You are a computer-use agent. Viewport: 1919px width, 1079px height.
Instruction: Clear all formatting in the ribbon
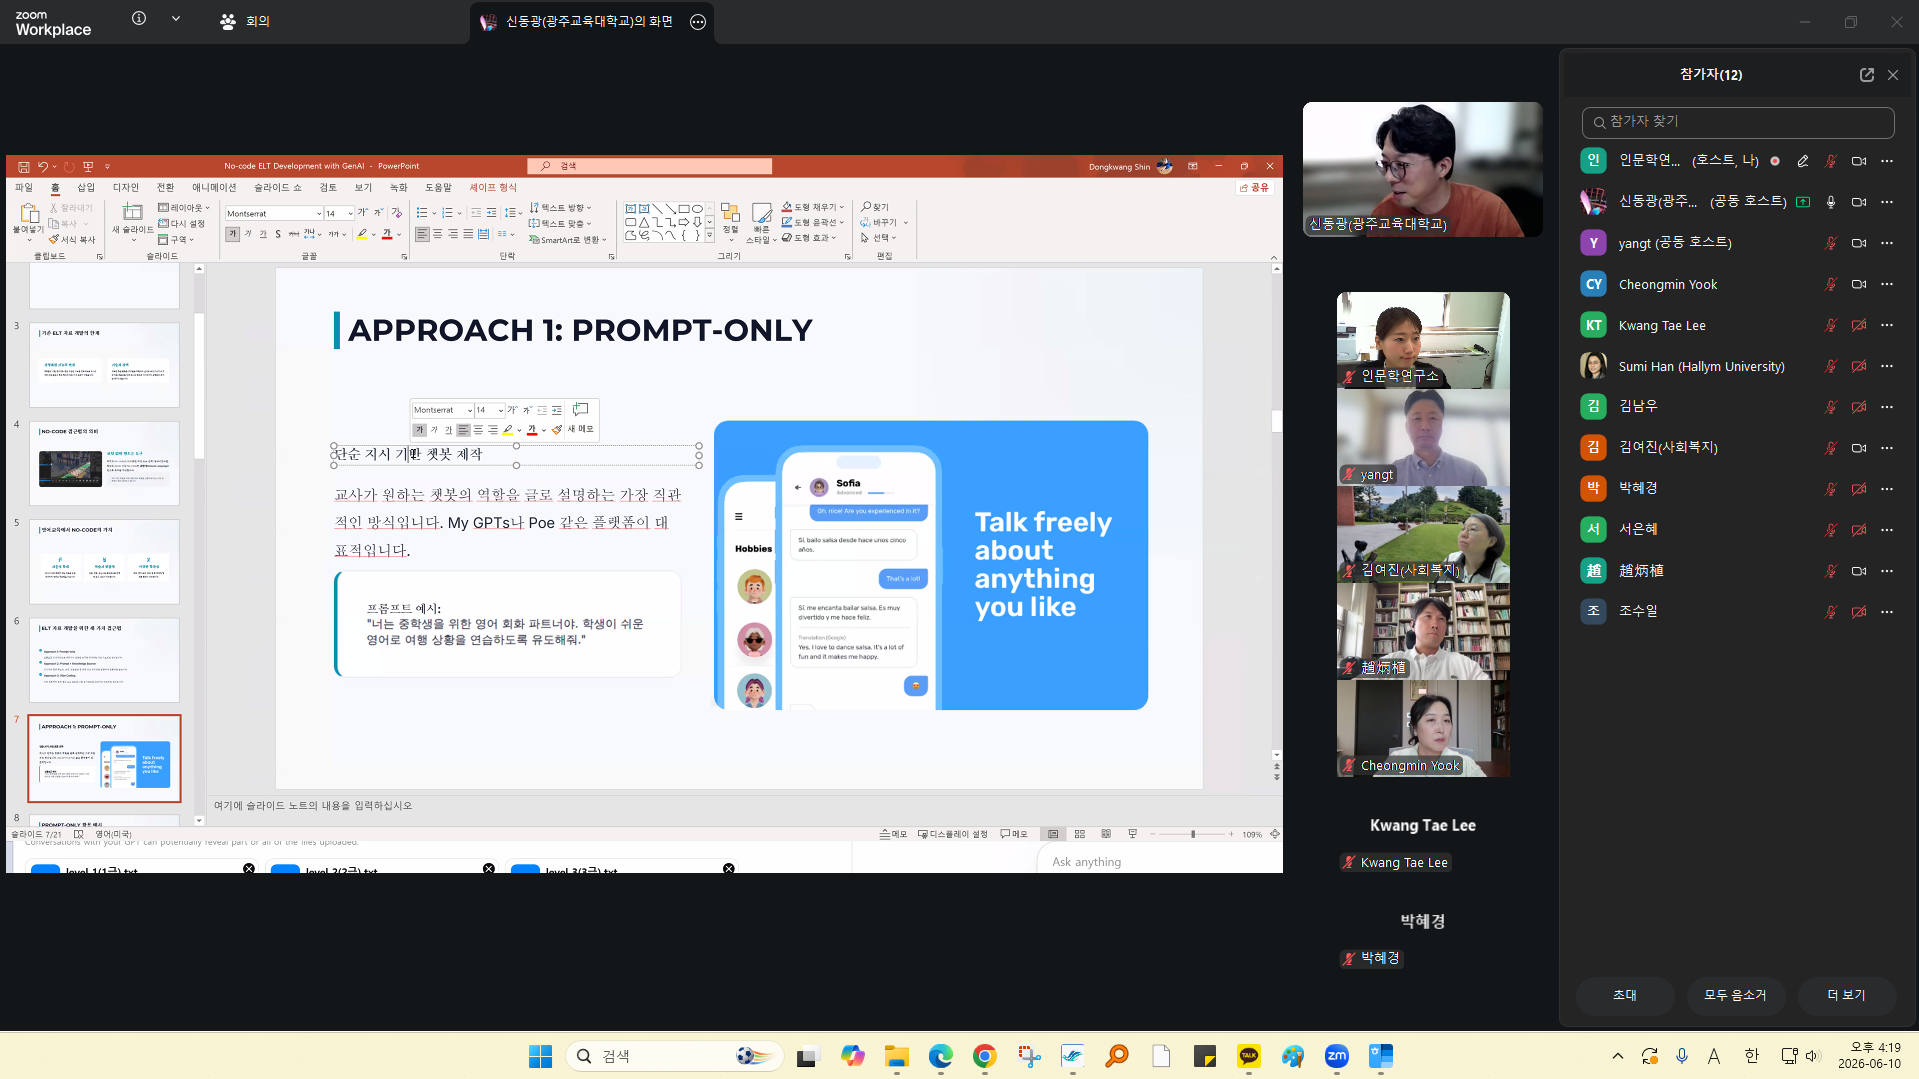coord(396,213)
